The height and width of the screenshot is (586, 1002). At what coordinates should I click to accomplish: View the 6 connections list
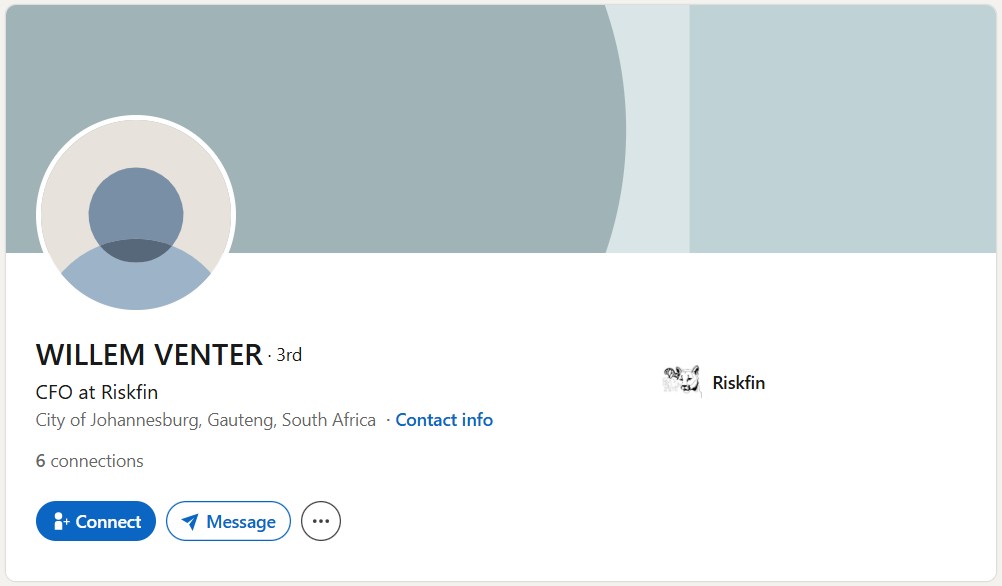tap(90, 461)
